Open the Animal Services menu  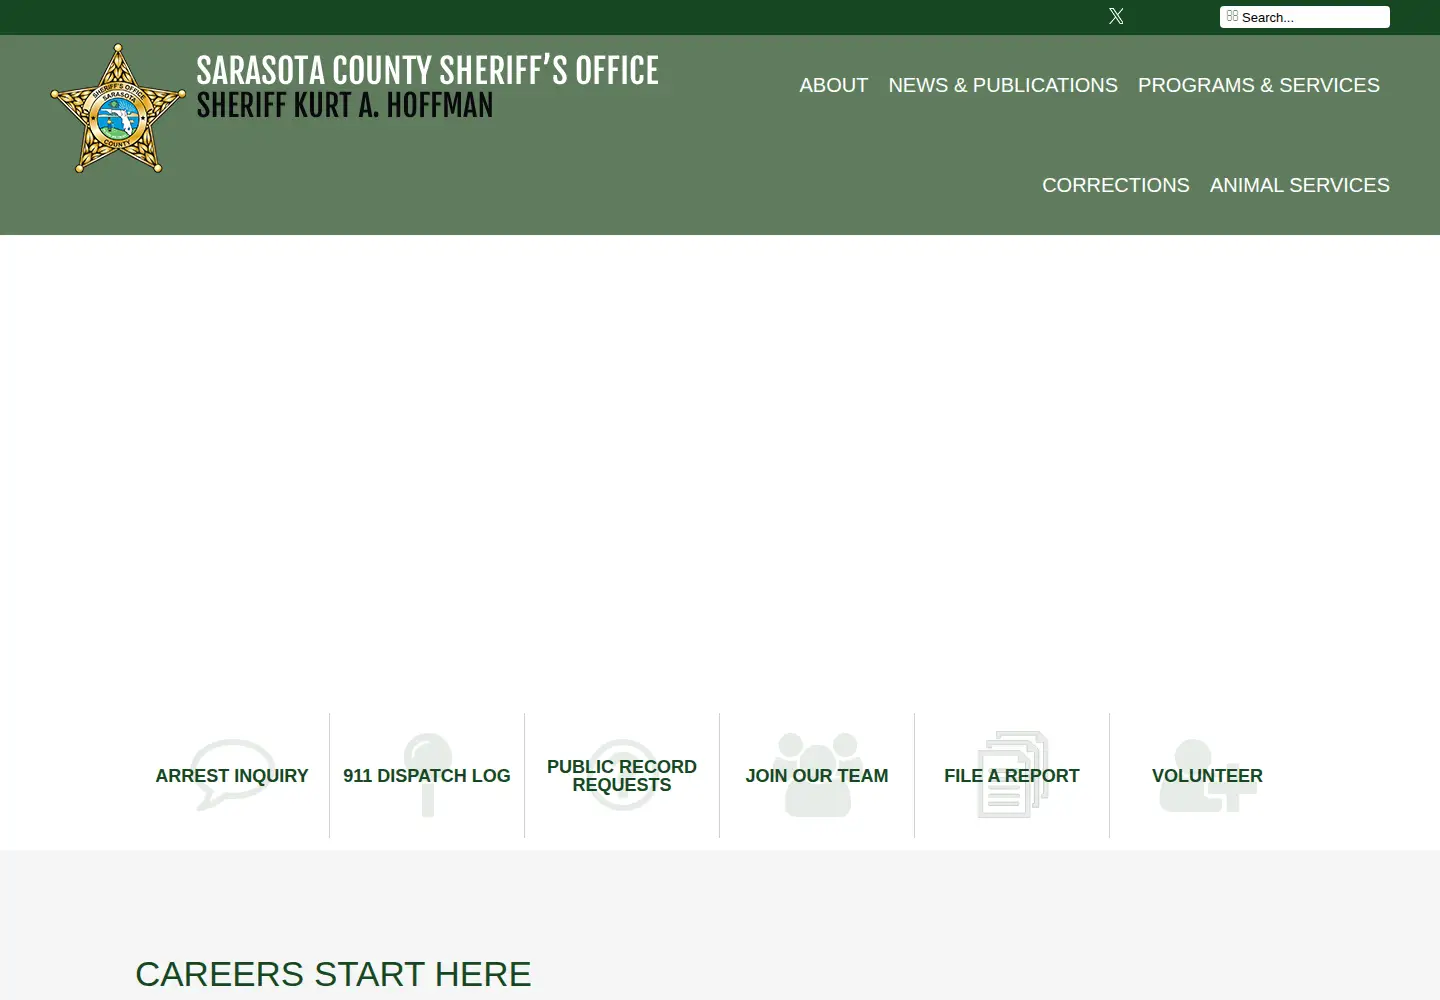1300,185
